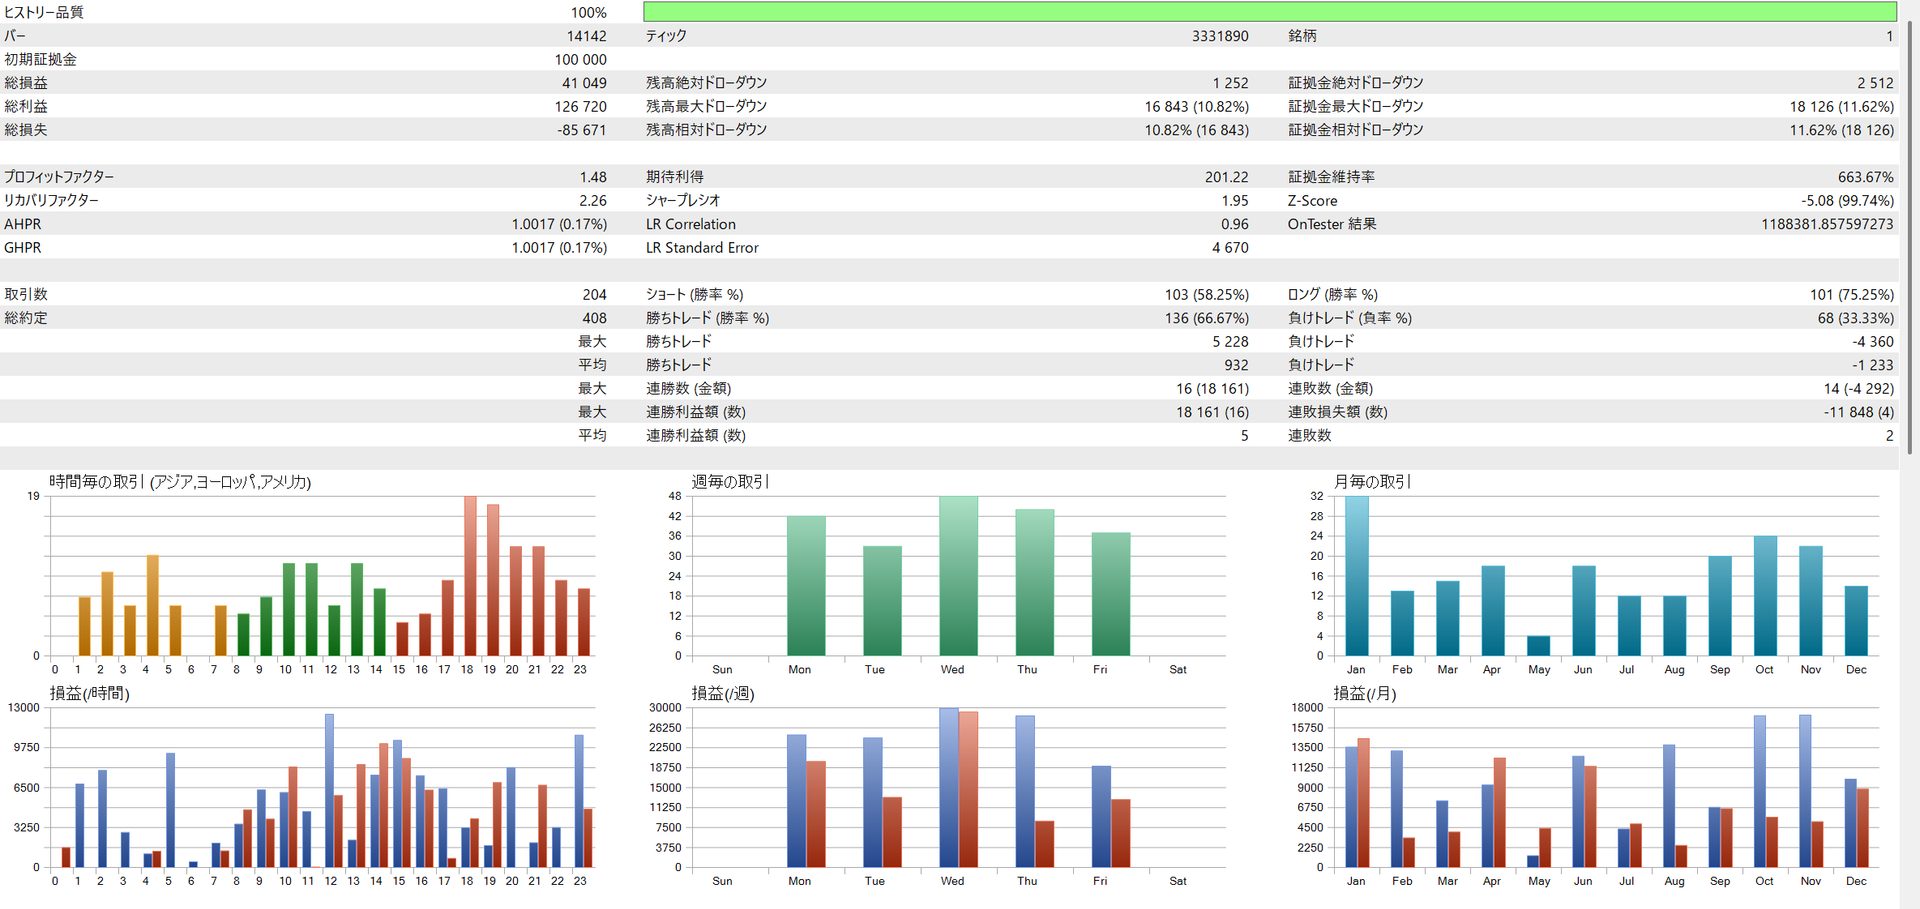Click the Wed bar in 週毎の取引 chart

tap(958, 575)
